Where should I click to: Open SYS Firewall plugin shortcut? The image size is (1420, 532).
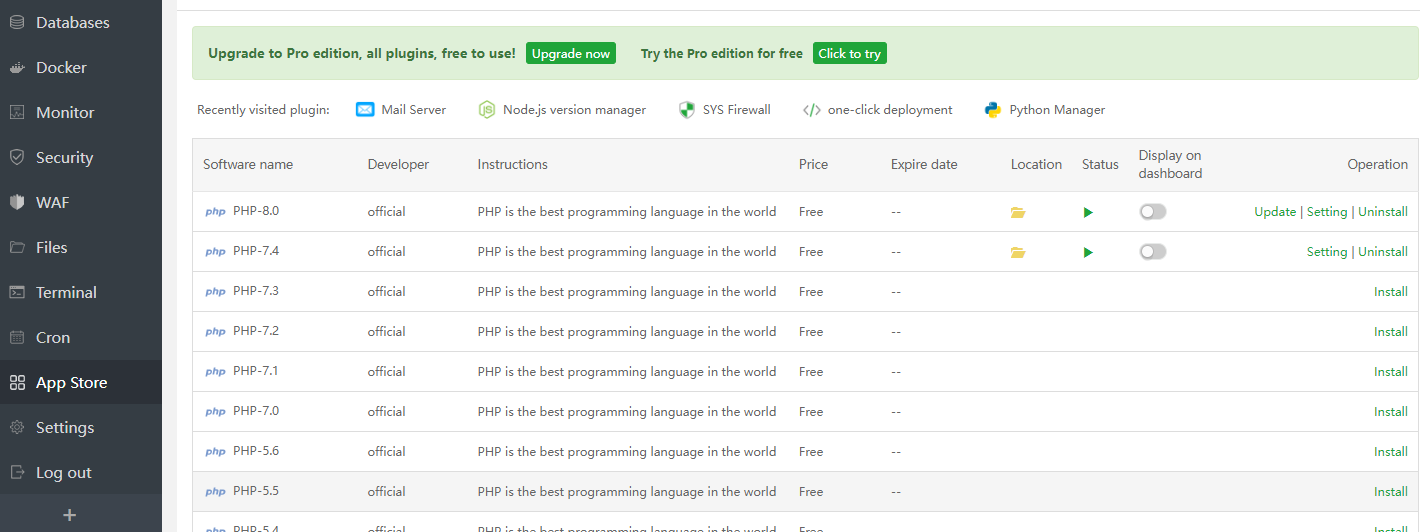click(x=725, y=110)
